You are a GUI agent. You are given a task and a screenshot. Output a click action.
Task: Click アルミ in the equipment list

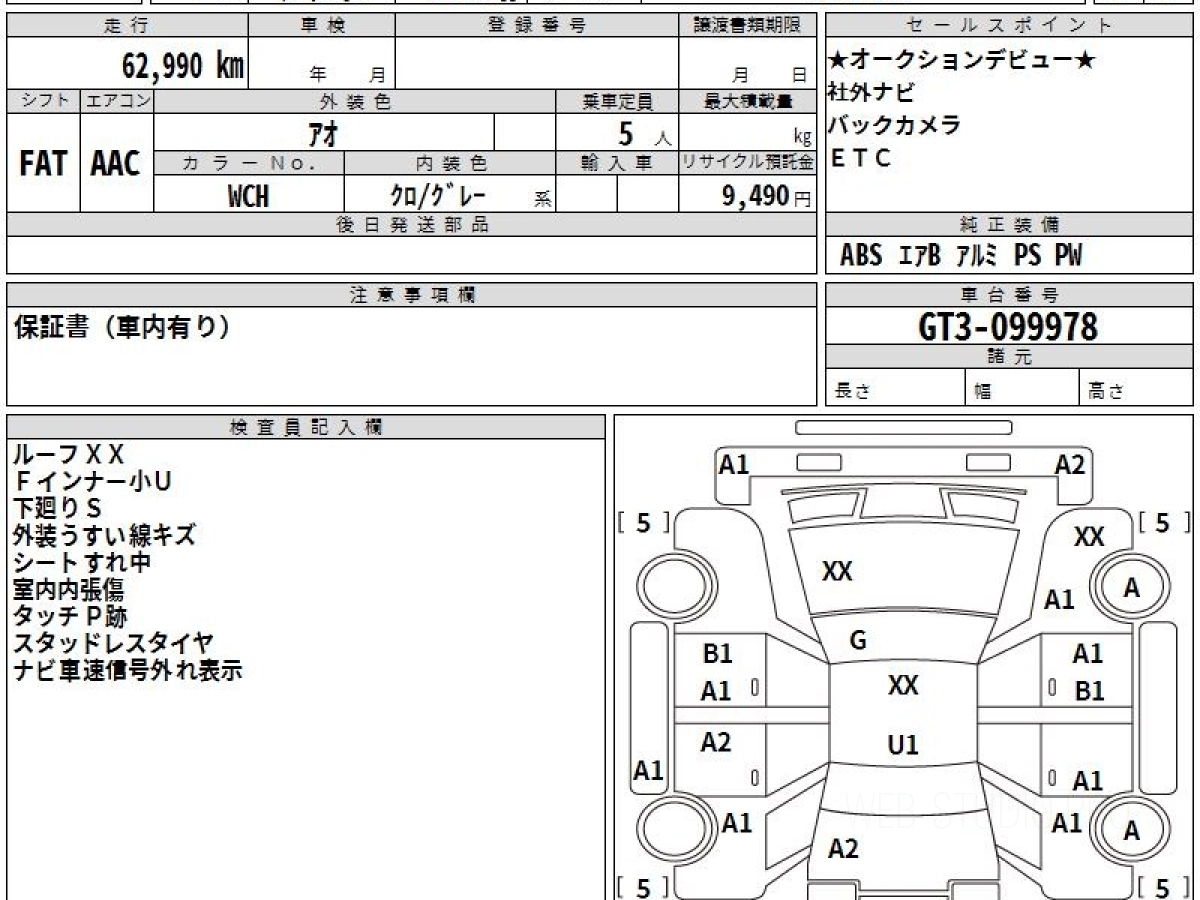click(977, 256)
